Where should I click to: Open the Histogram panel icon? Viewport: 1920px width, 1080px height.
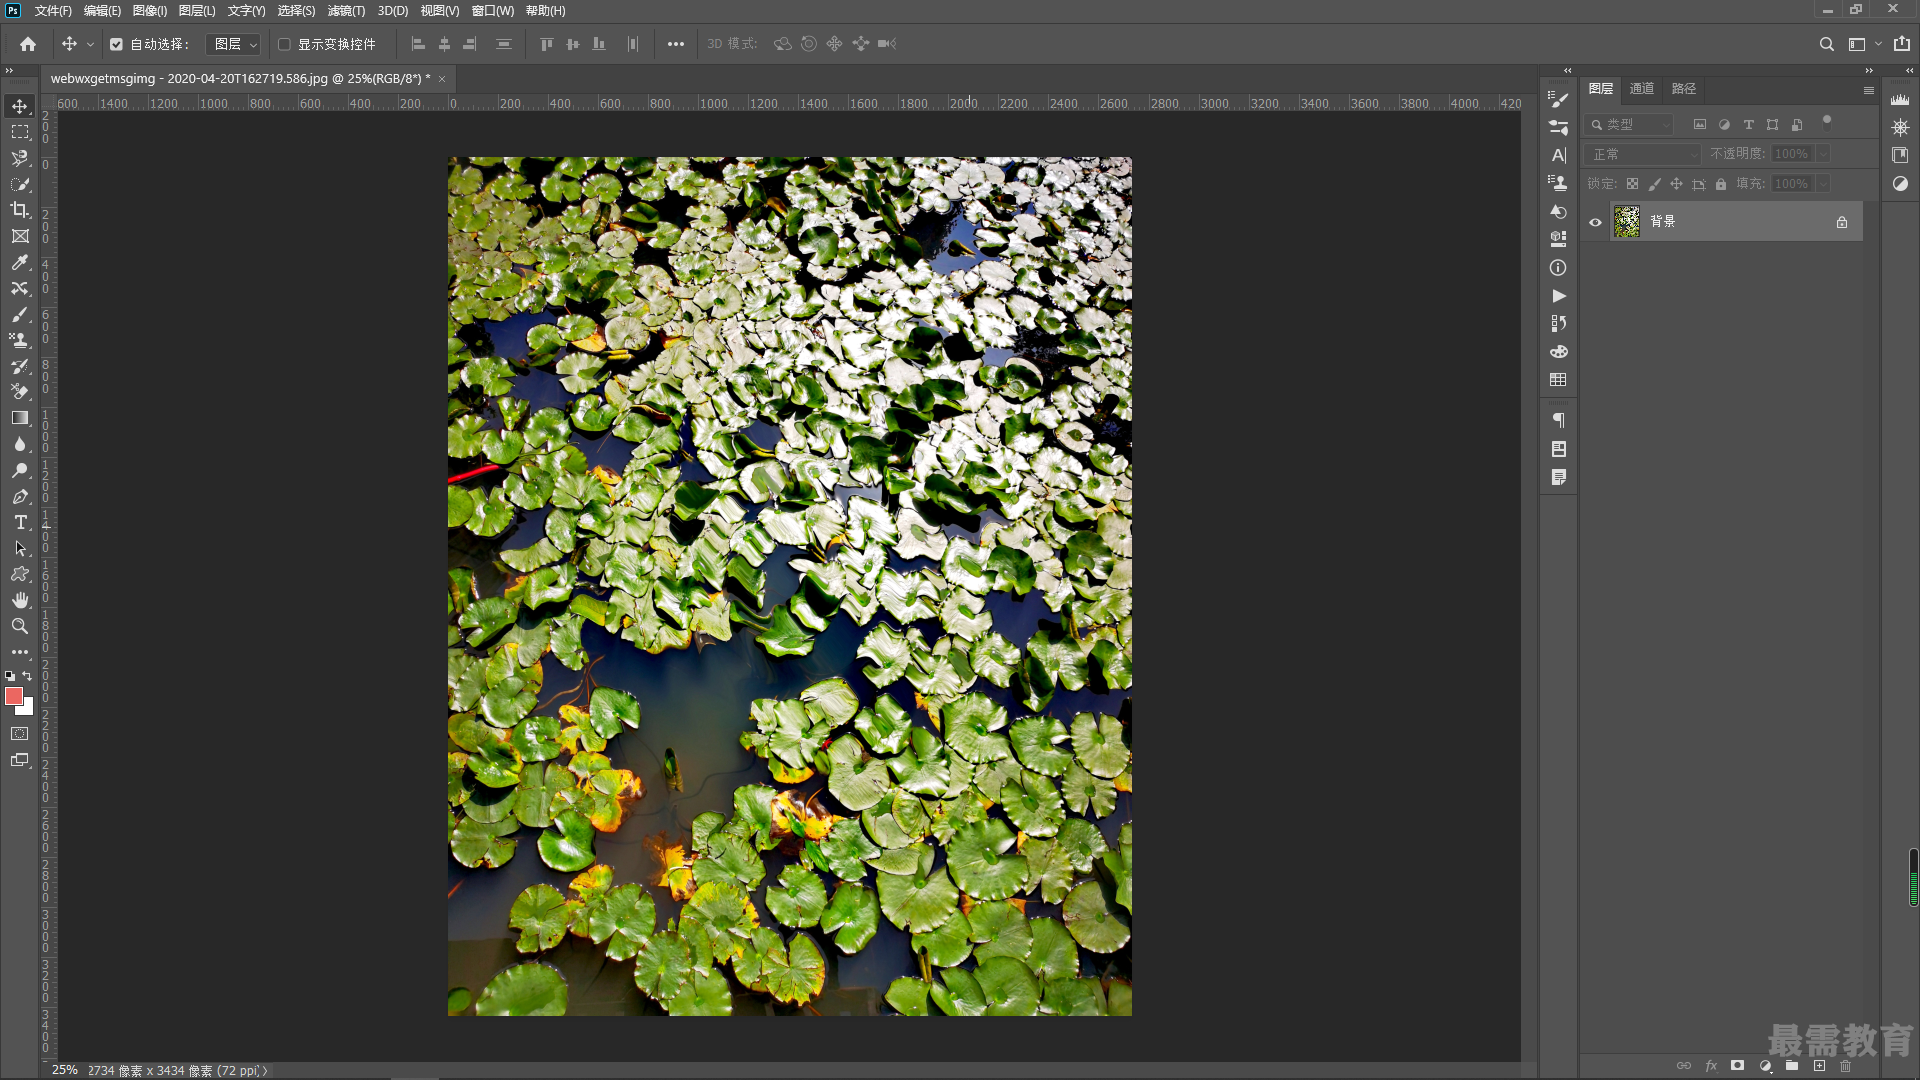pyautogui.click(x=1900, y=99)
